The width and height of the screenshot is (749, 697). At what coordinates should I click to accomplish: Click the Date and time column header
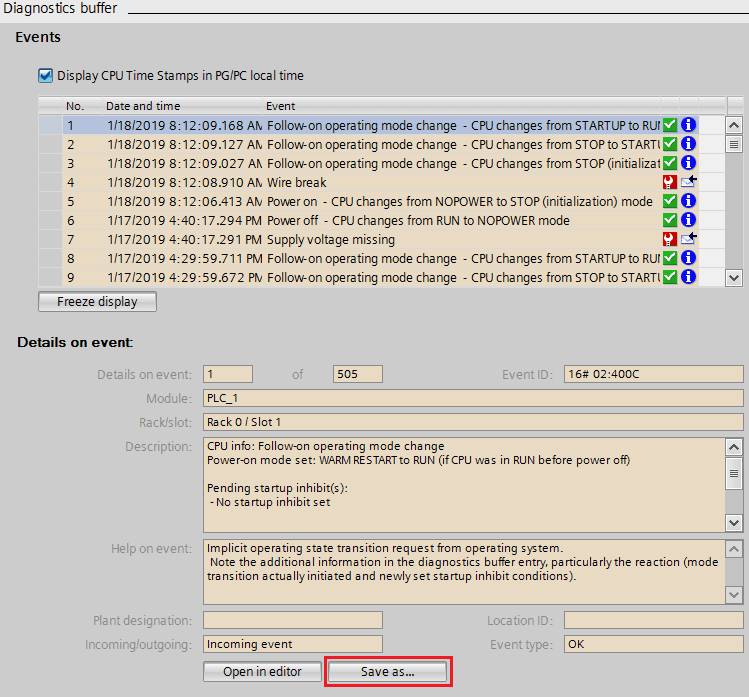(x=182, y=106)
